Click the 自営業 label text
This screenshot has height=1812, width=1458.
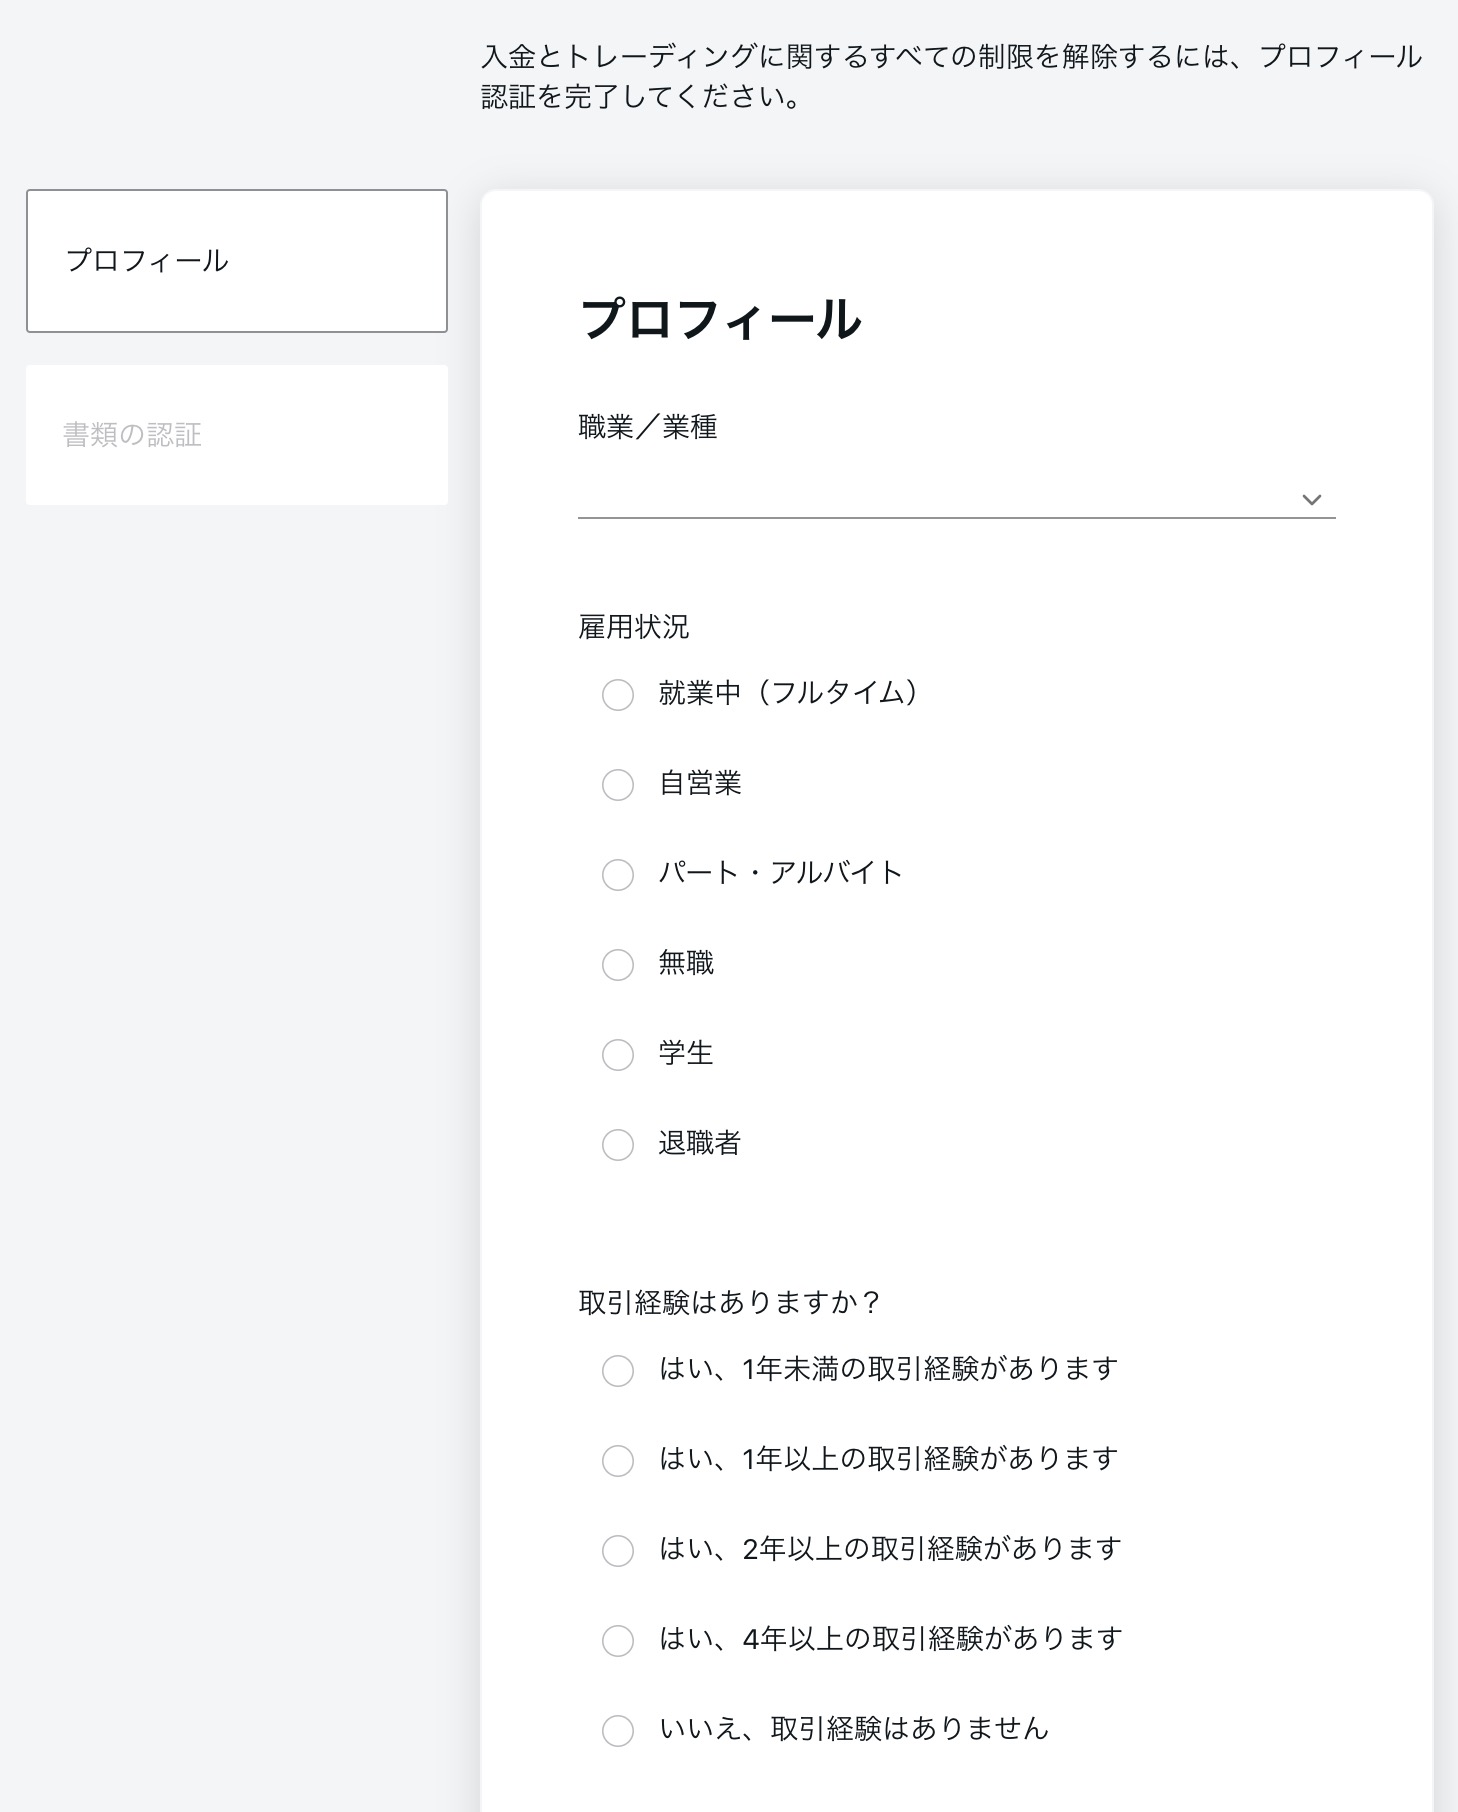coord(700,783)
